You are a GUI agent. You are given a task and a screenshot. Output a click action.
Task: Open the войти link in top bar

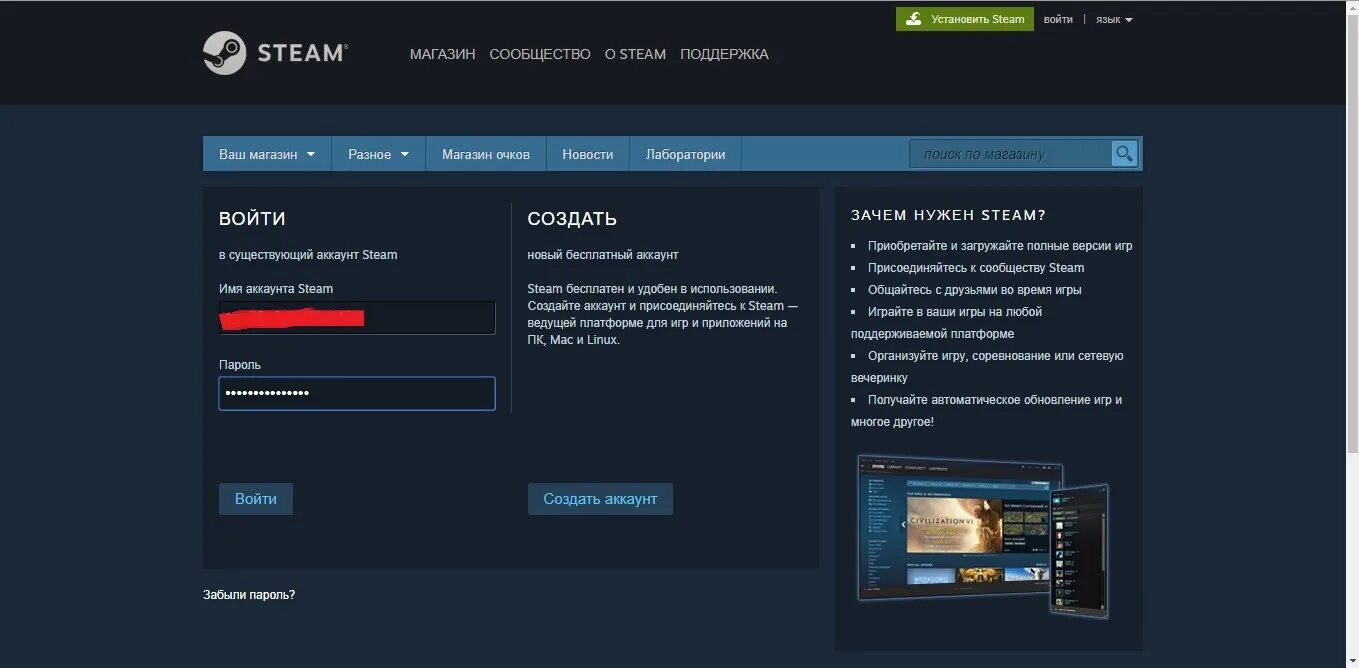tap(1058, 19)
